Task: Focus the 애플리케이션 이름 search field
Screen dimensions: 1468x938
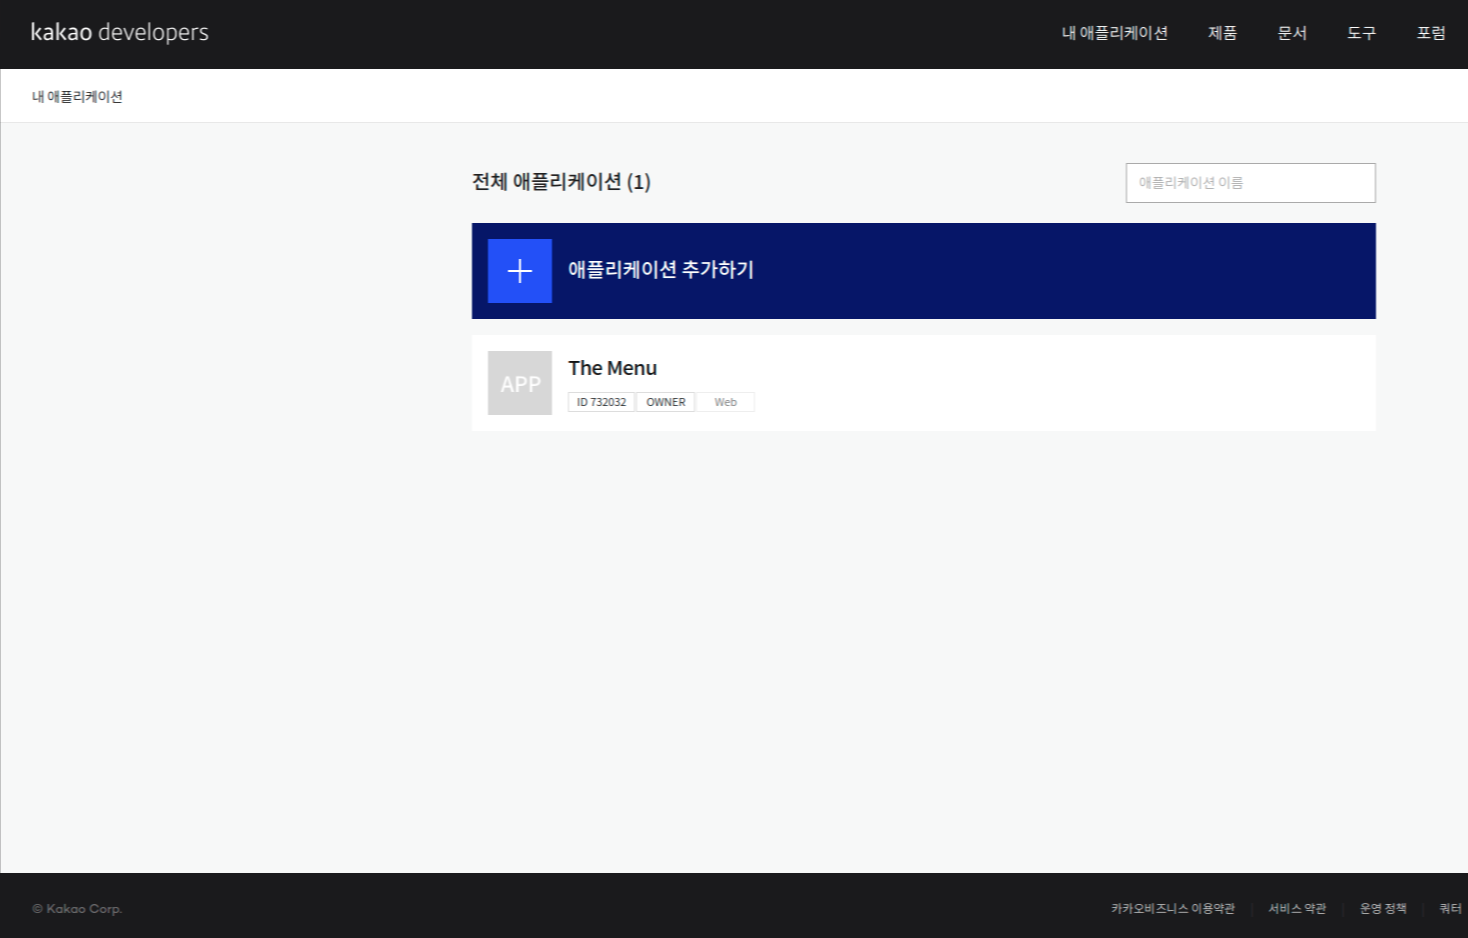Action: click(1250, 183)
